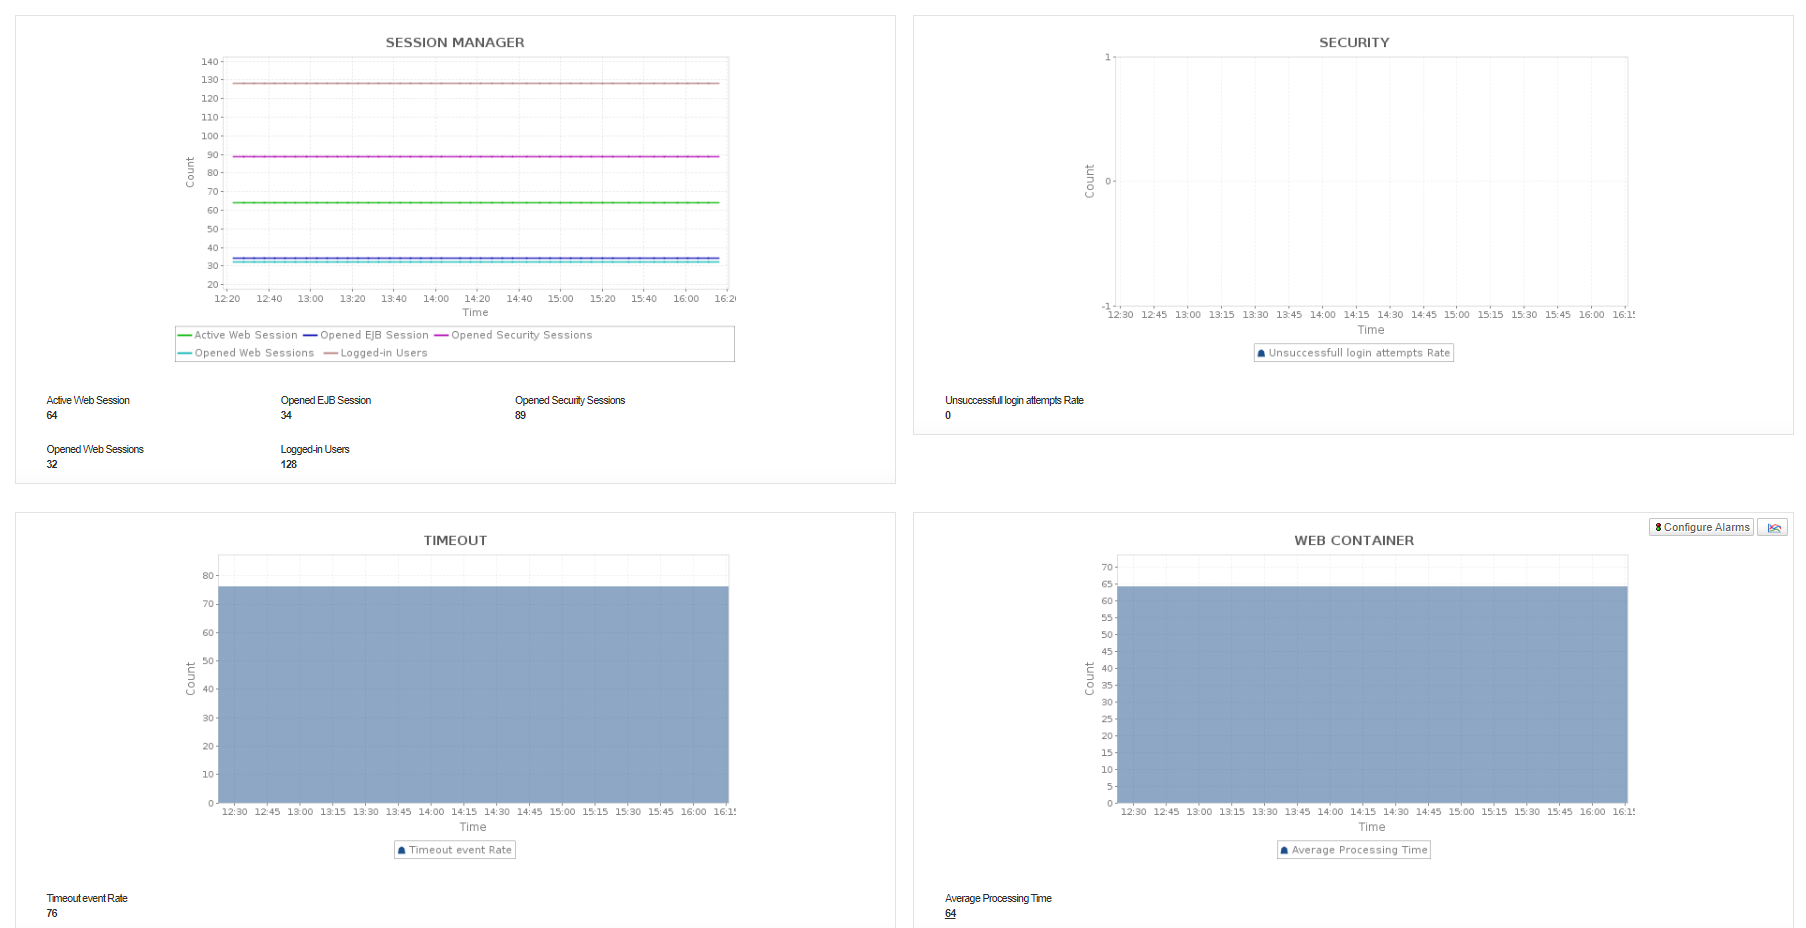
Task: Select the SESSION MANAGER panel title
Action: point(455,42)
